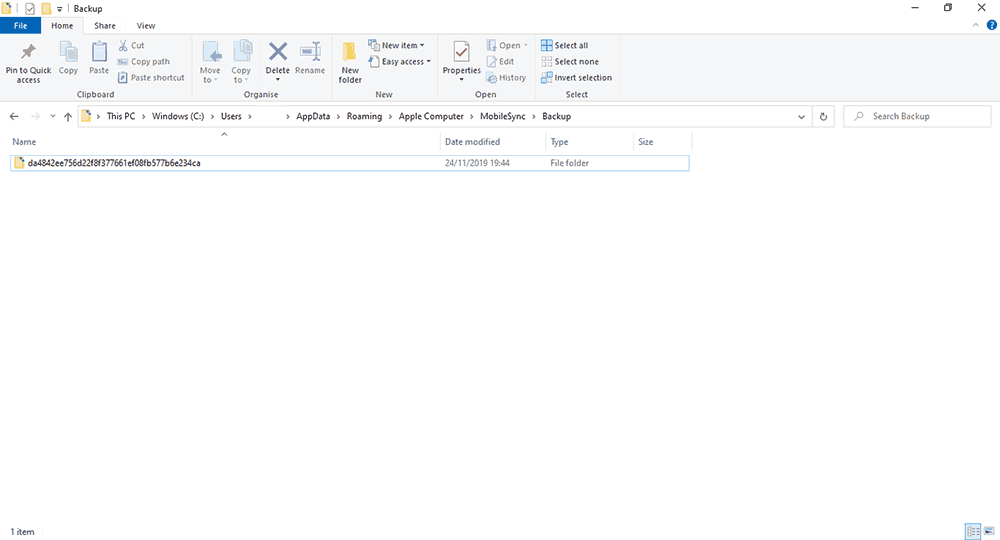Open the Move to menu
Image resolution: width=1000 pixels, height=540 pixels.
210,62
